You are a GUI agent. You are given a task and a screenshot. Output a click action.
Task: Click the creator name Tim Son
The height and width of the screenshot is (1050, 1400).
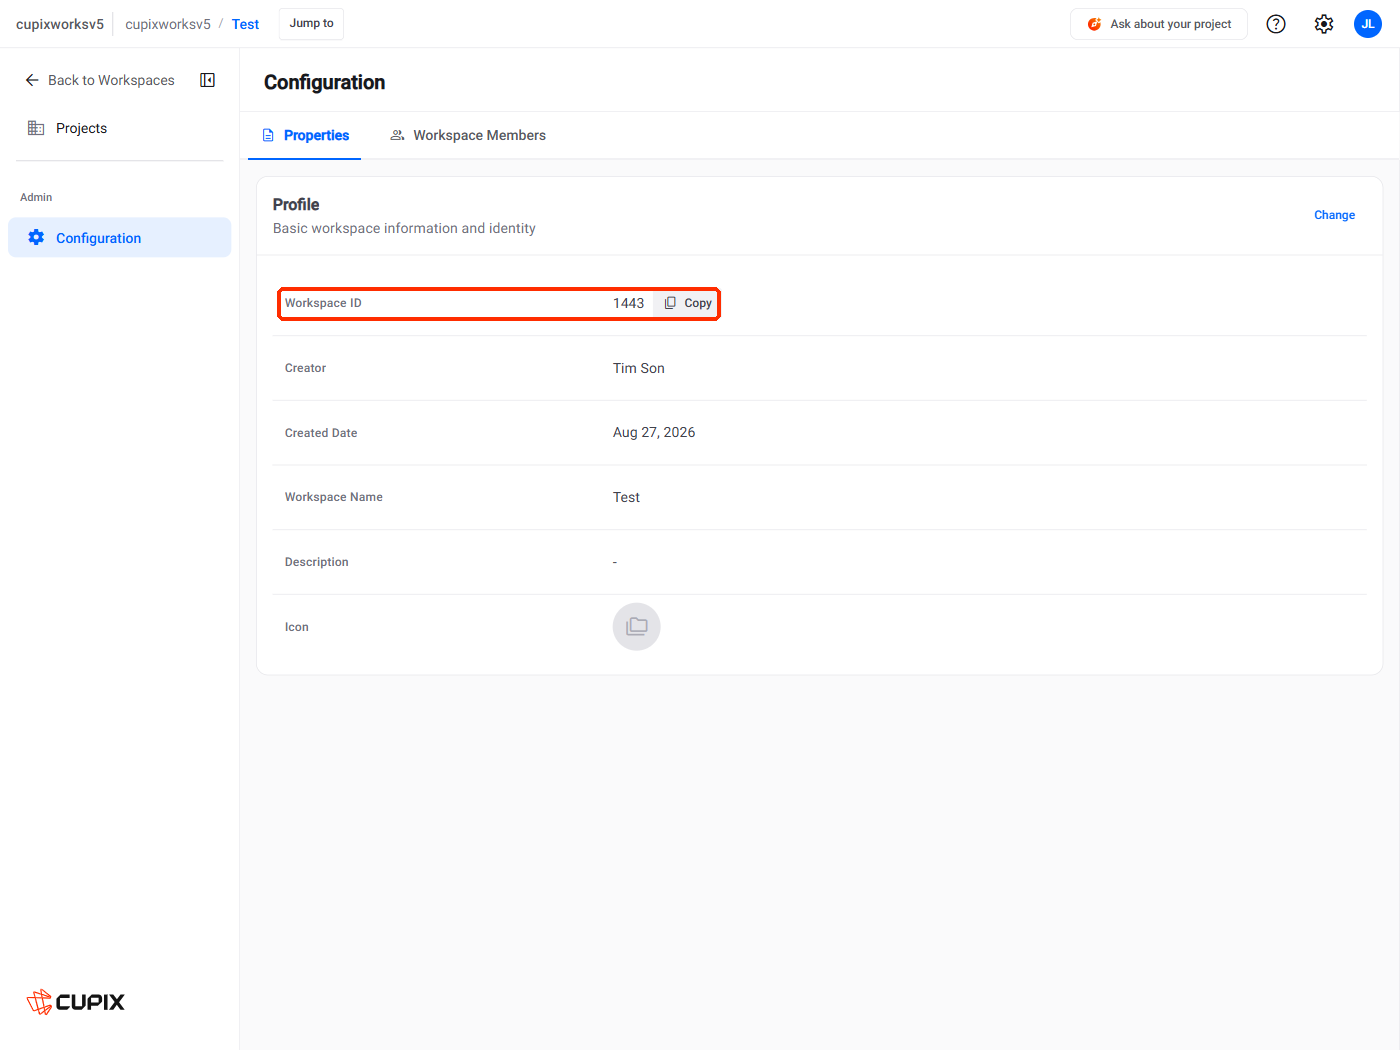point(639,368)
